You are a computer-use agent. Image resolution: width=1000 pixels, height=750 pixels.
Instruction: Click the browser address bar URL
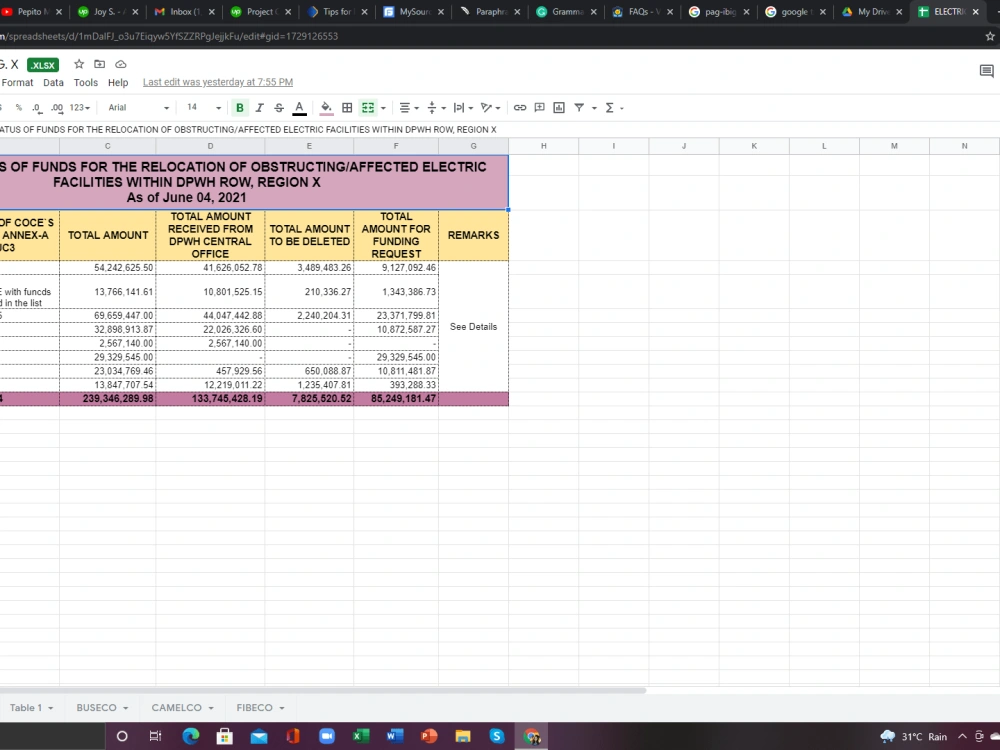click(x=169, y=36)
